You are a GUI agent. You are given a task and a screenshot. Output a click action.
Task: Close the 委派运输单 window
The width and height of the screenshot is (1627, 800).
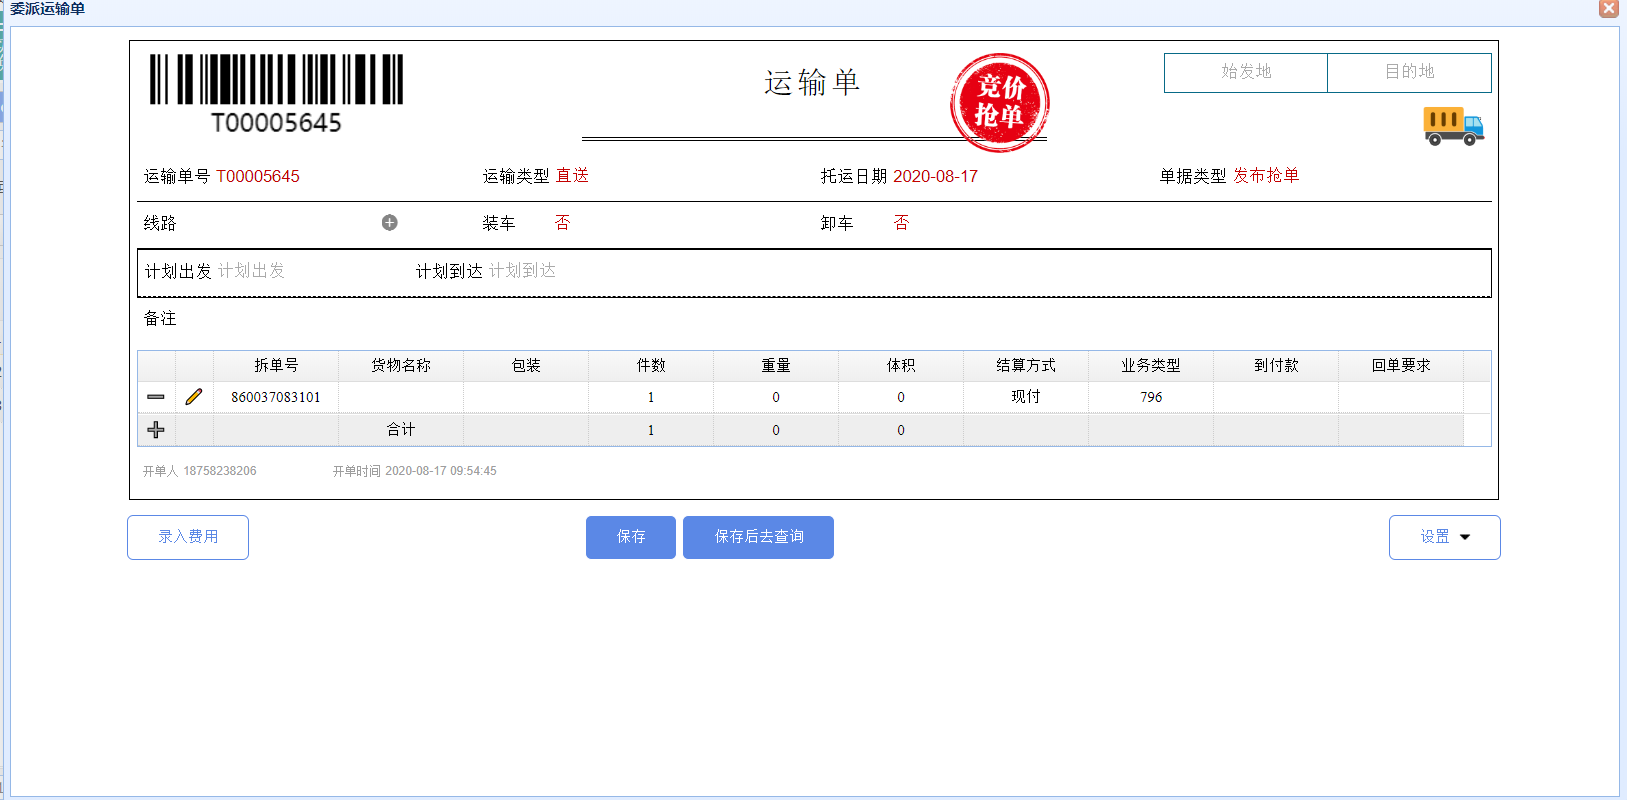tap(1609, 8)
